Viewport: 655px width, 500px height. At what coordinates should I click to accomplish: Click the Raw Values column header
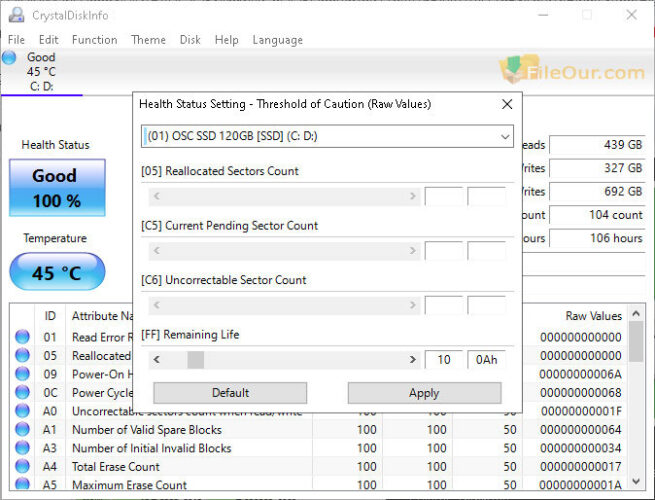coord(594,316)
